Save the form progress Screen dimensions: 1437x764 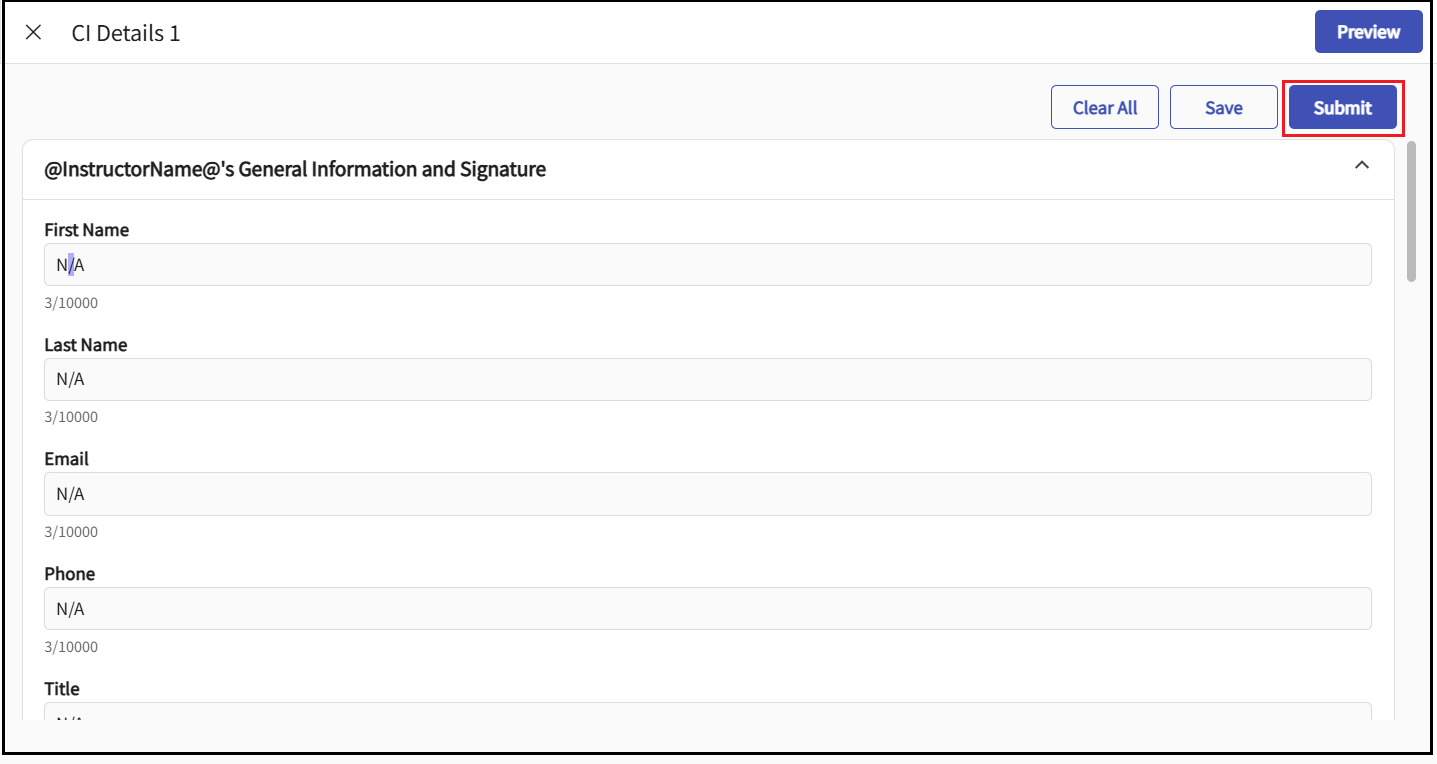click(1223, 108)
